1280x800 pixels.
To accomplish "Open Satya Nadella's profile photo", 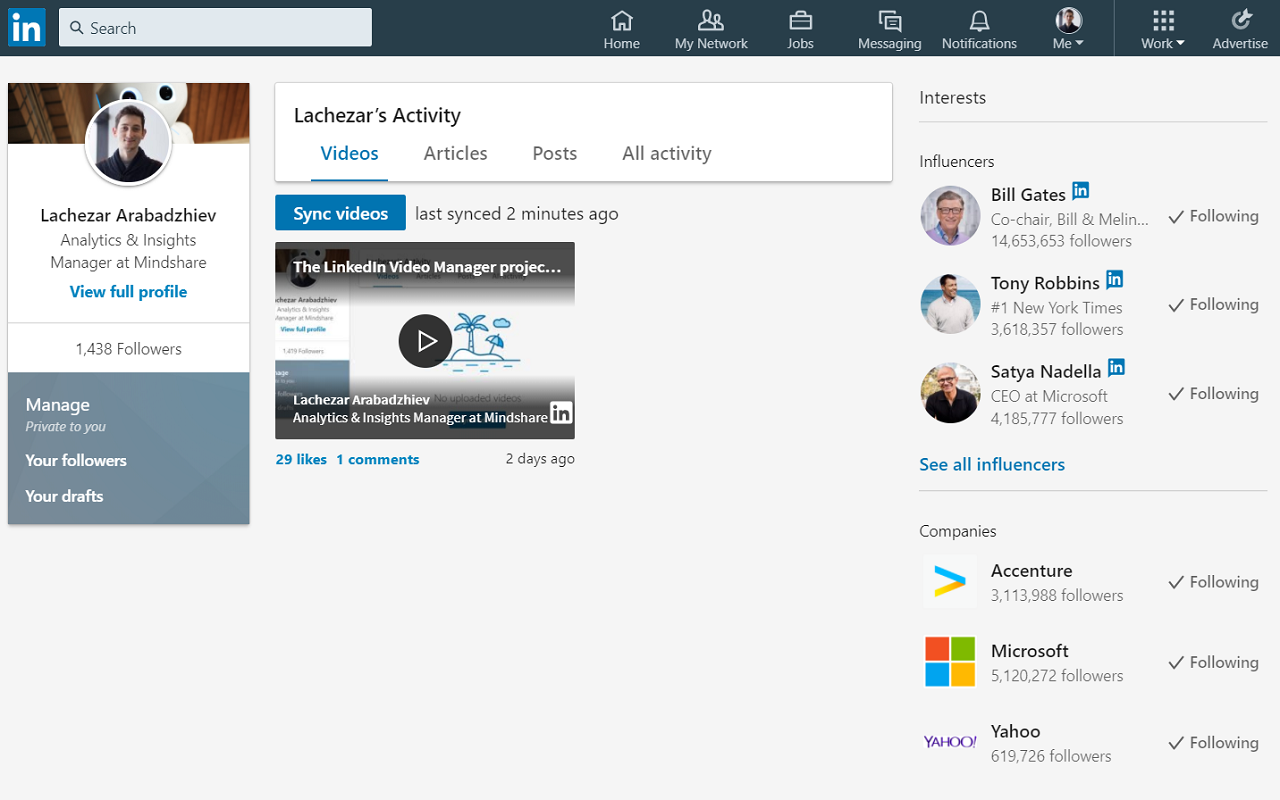I will [950, 393].
